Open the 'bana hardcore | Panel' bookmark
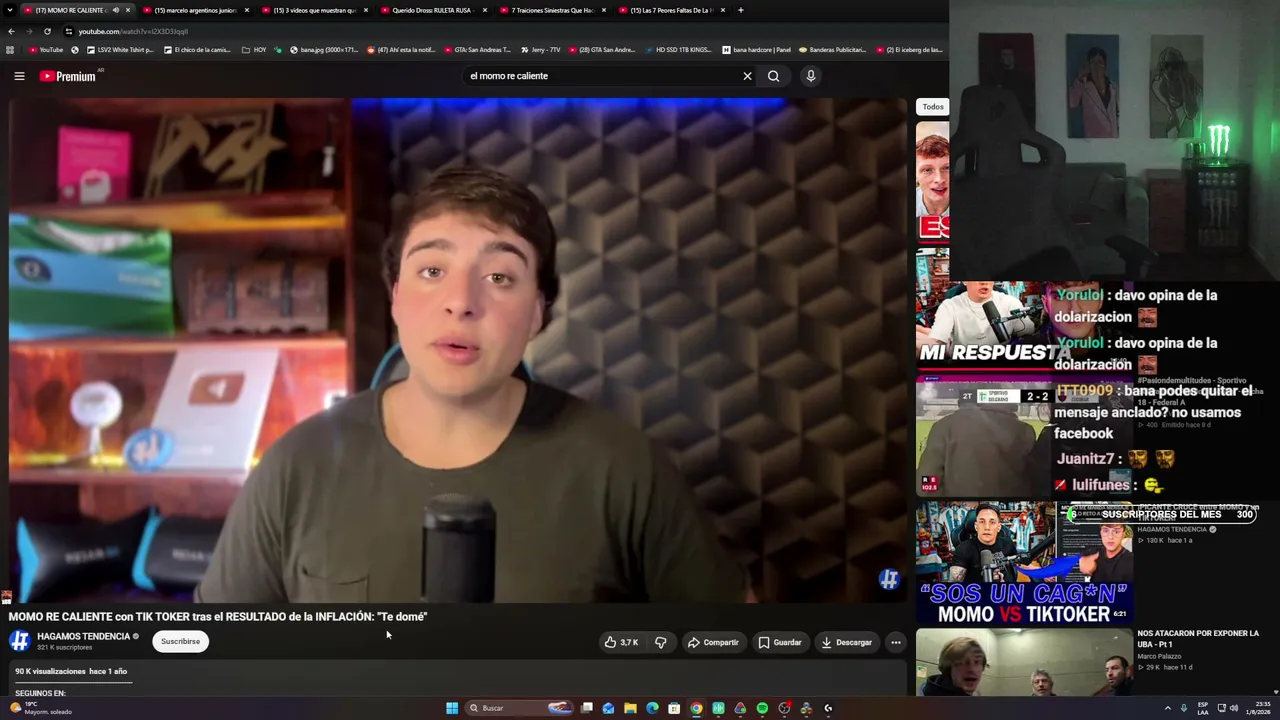Image resolution: width=1280 pixels, height=720 pixels. point(756,50)
